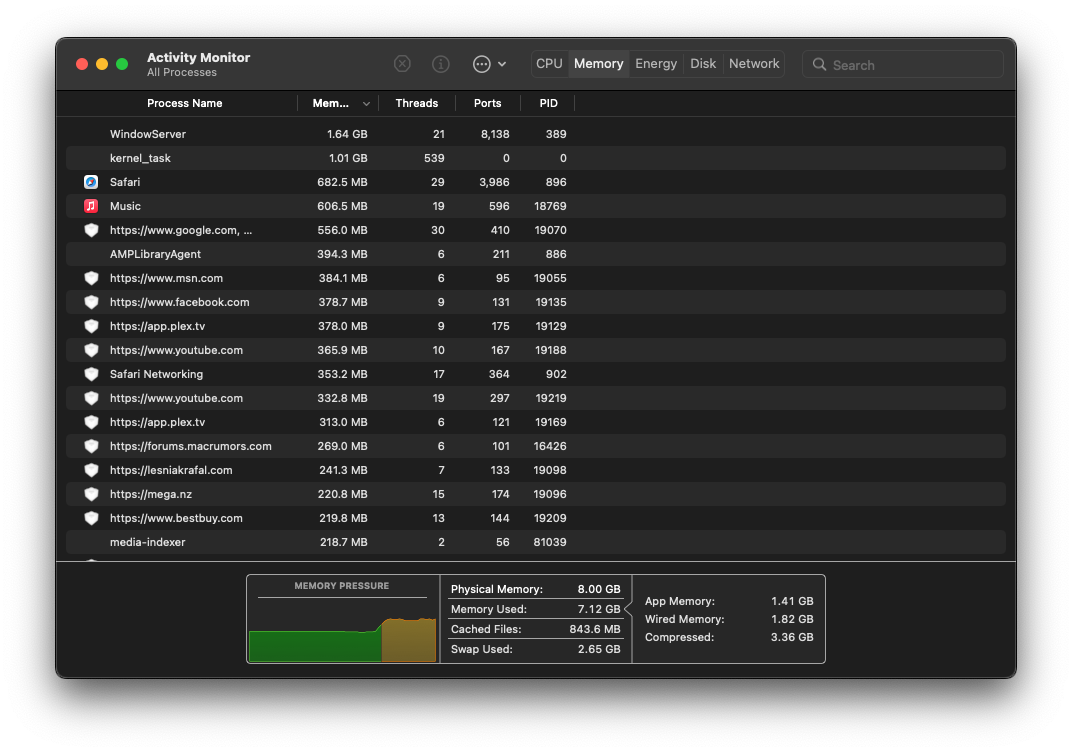1072x752 pixels.
Task: Sort by PID column header
Action: point(548,103)
